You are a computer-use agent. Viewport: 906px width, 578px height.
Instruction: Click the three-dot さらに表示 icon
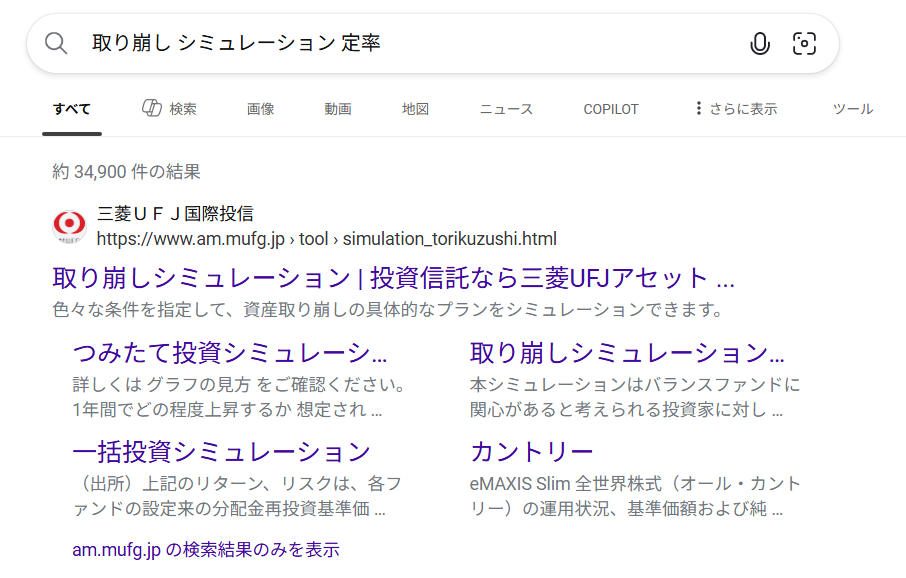coord(699,108)
